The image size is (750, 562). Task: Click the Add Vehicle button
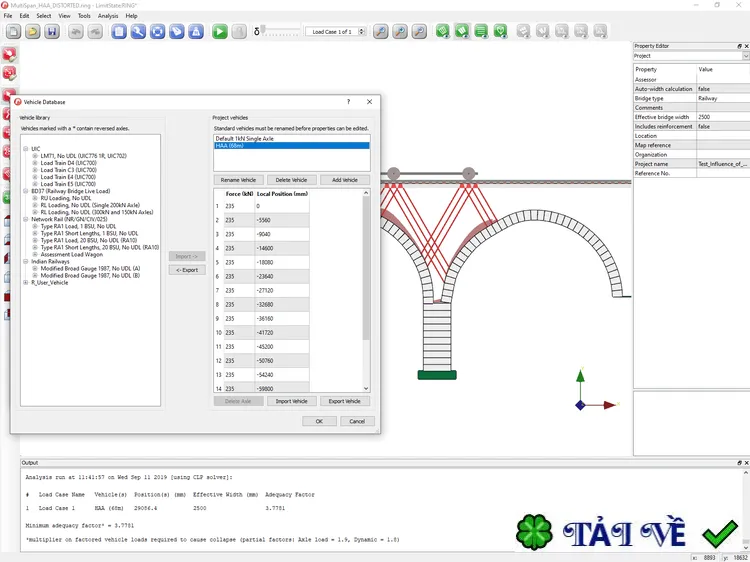345,180
